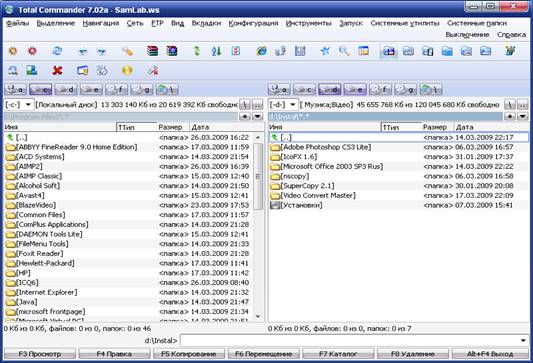
Task: Click the red X icon in toolbar
Action: (x=57, y=70)
